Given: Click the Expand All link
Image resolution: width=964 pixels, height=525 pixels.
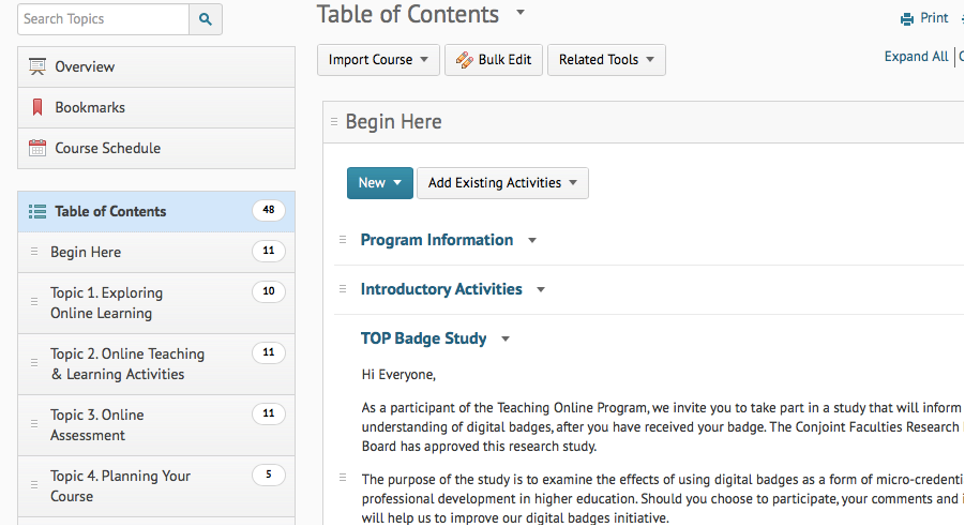Looking at the screenshot, I should click(x=915, y=57).
